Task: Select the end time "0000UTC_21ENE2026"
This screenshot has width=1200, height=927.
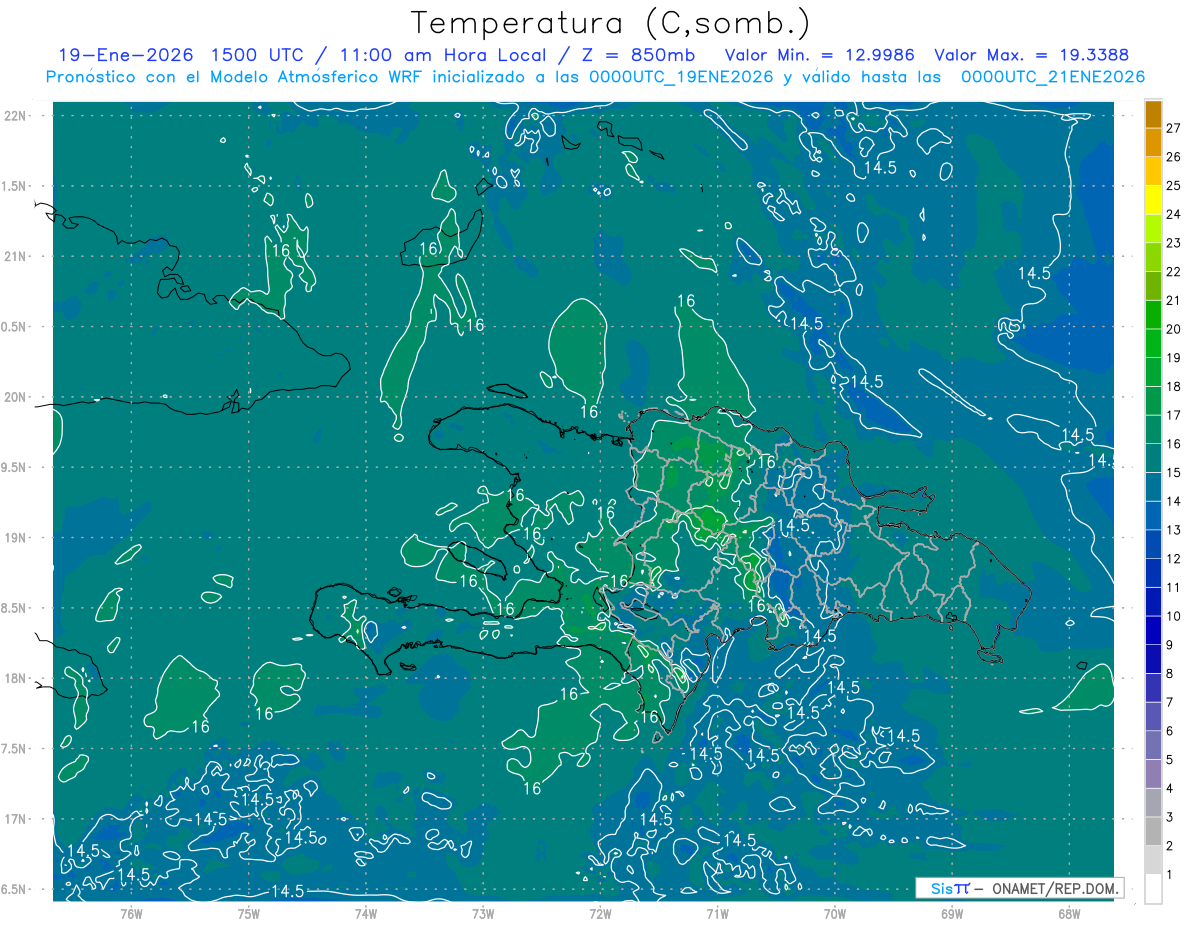Action: coord(1053,77)
